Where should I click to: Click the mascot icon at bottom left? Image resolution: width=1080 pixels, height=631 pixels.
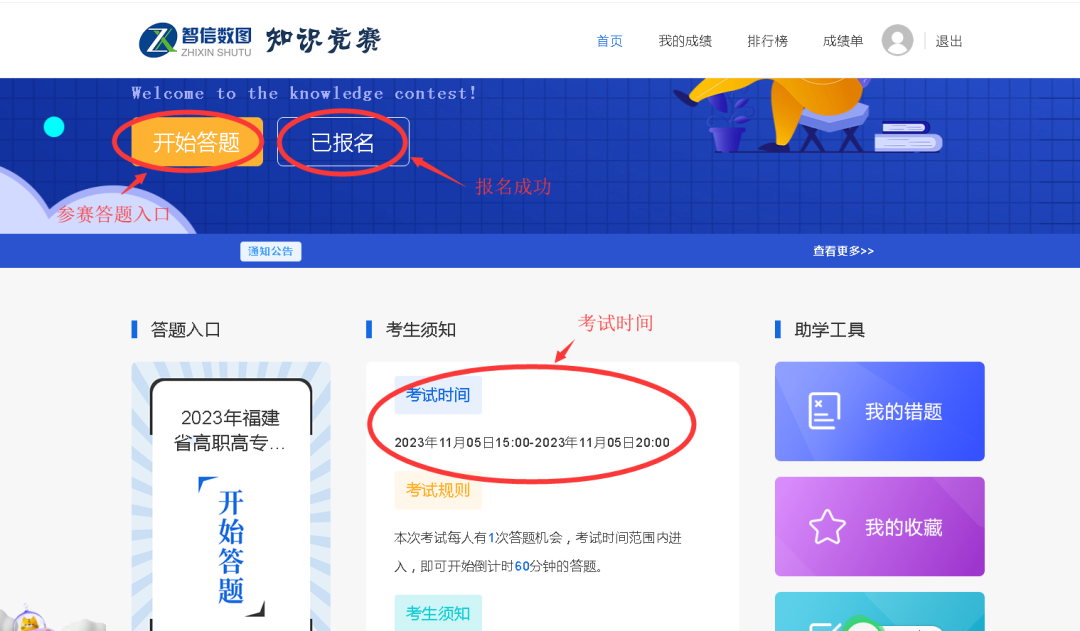[30, 619]
